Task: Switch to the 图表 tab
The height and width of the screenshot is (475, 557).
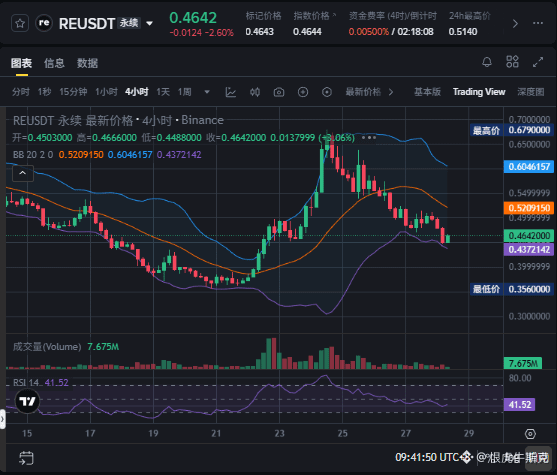Action: pos(21,63)
